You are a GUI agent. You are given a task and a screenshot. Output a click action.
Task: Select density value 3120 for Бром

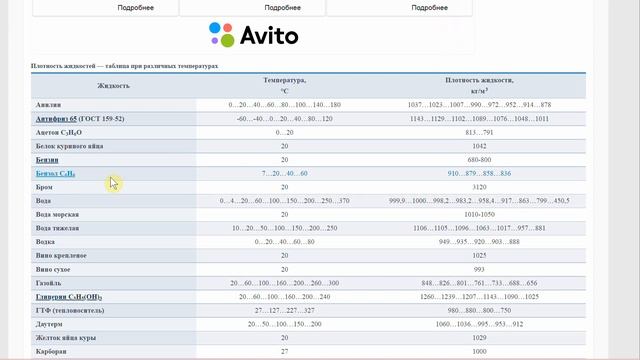[x=479, y=187]
